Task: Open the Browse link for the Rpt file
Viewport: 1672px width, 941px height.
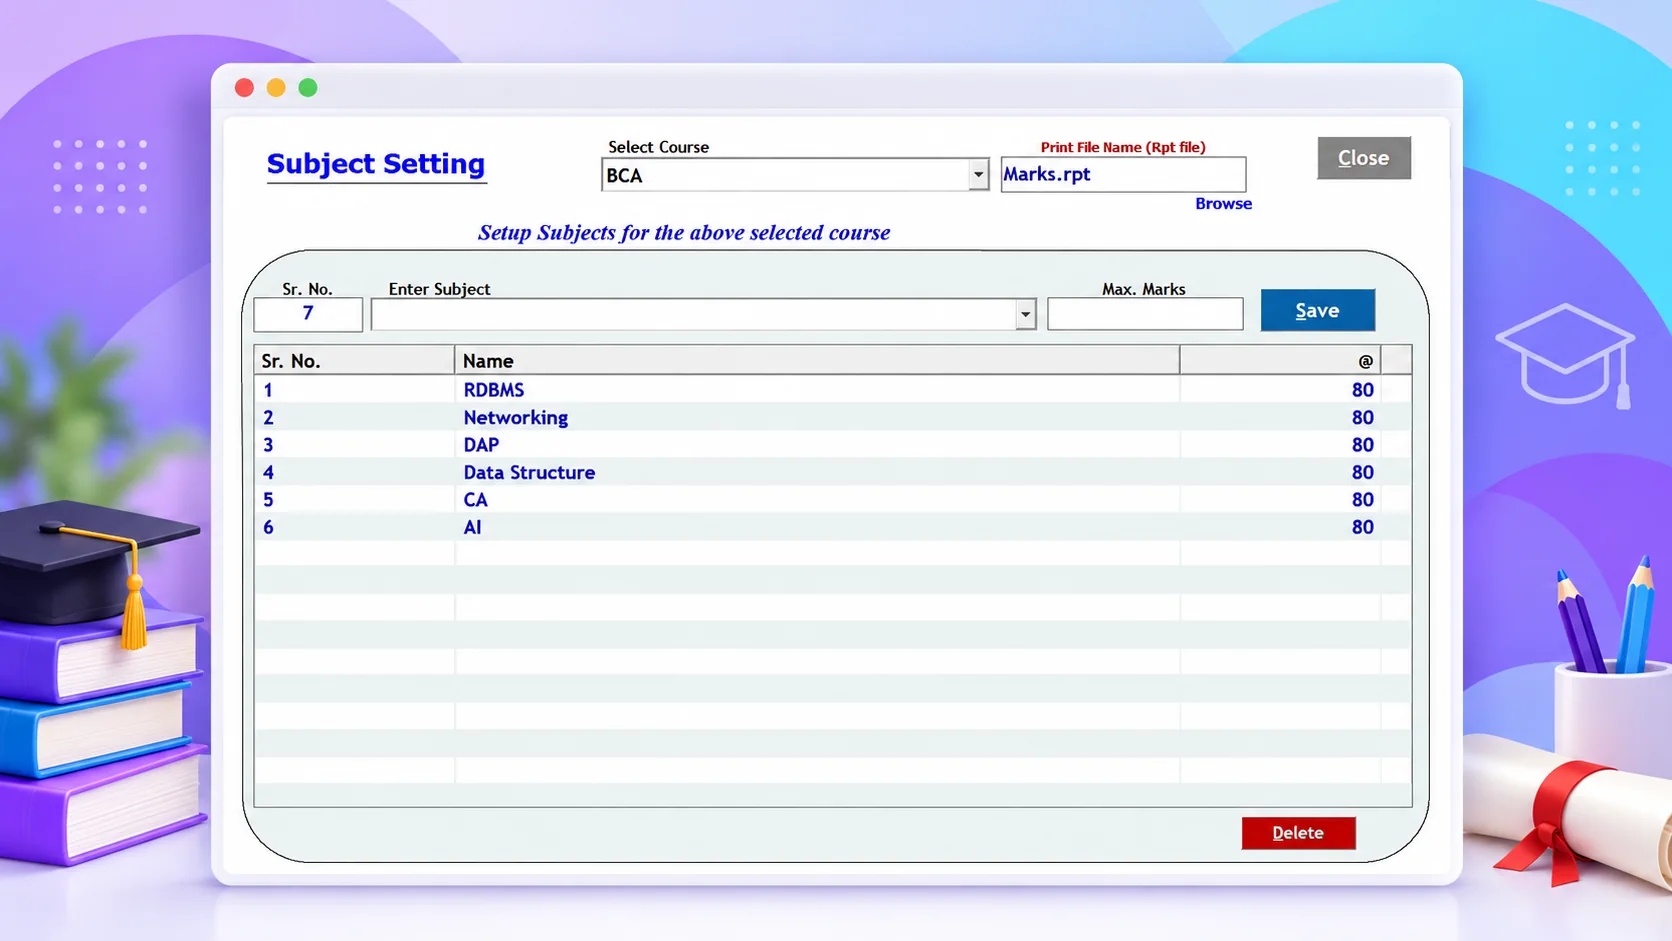Action: tap(1223, 203)
